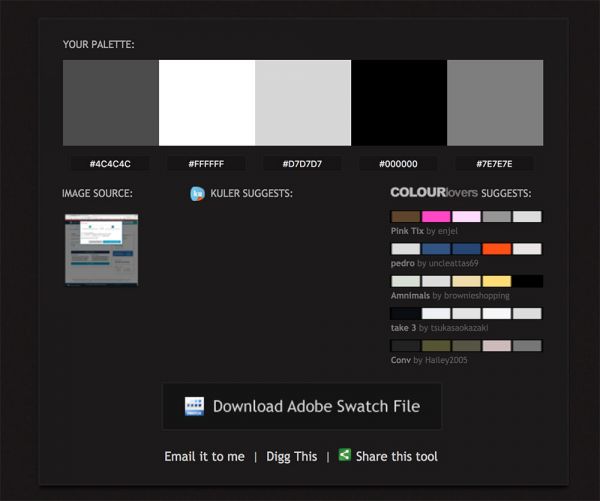Select the white #FFFFFF palette swatch
600x501 pixels.
click(x=206, y=103)
